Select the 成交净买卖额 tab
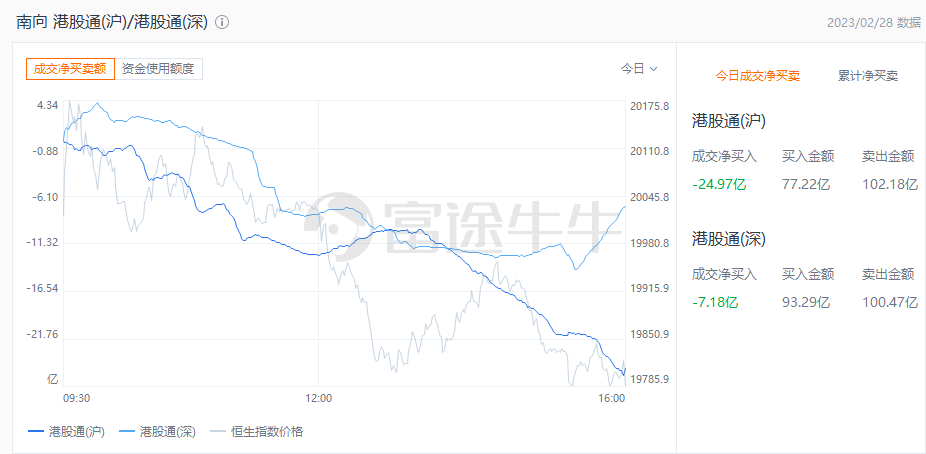The width and height of the screenshot is (926, 454). point(70,69)
